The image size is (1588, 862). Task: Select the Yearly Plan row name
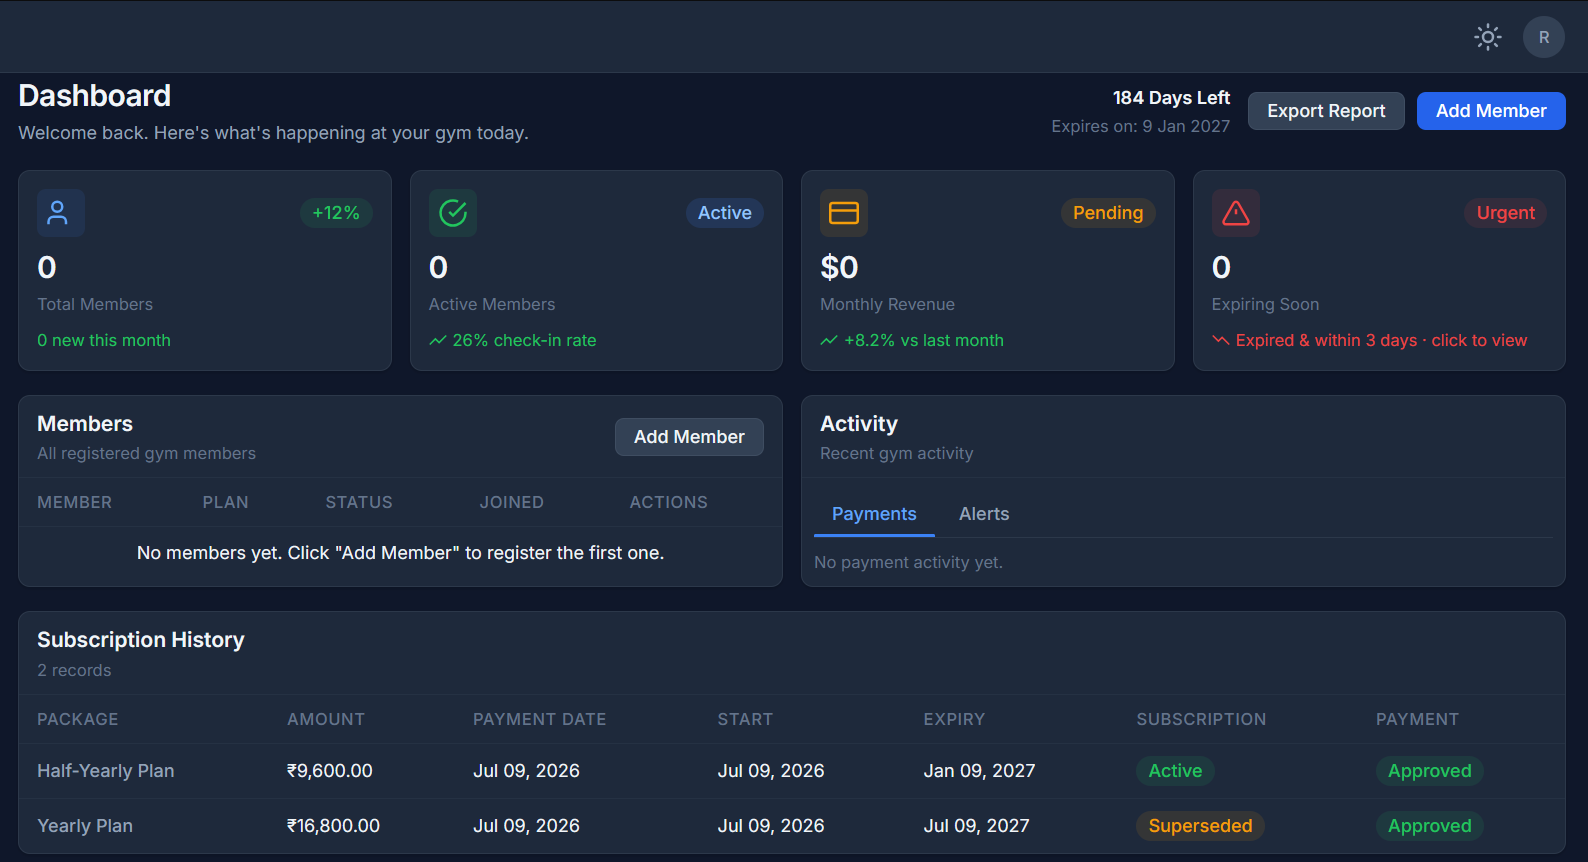(85, 826)
